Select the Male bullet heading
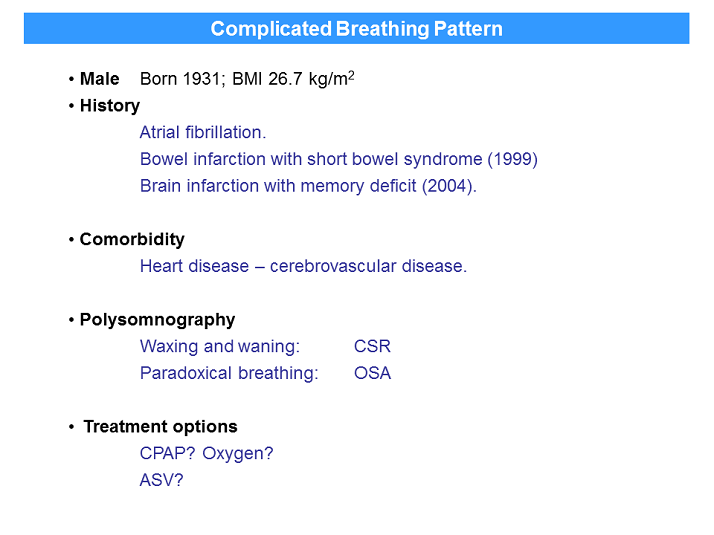Screen dimensions: 714x535 coord(99,79)
